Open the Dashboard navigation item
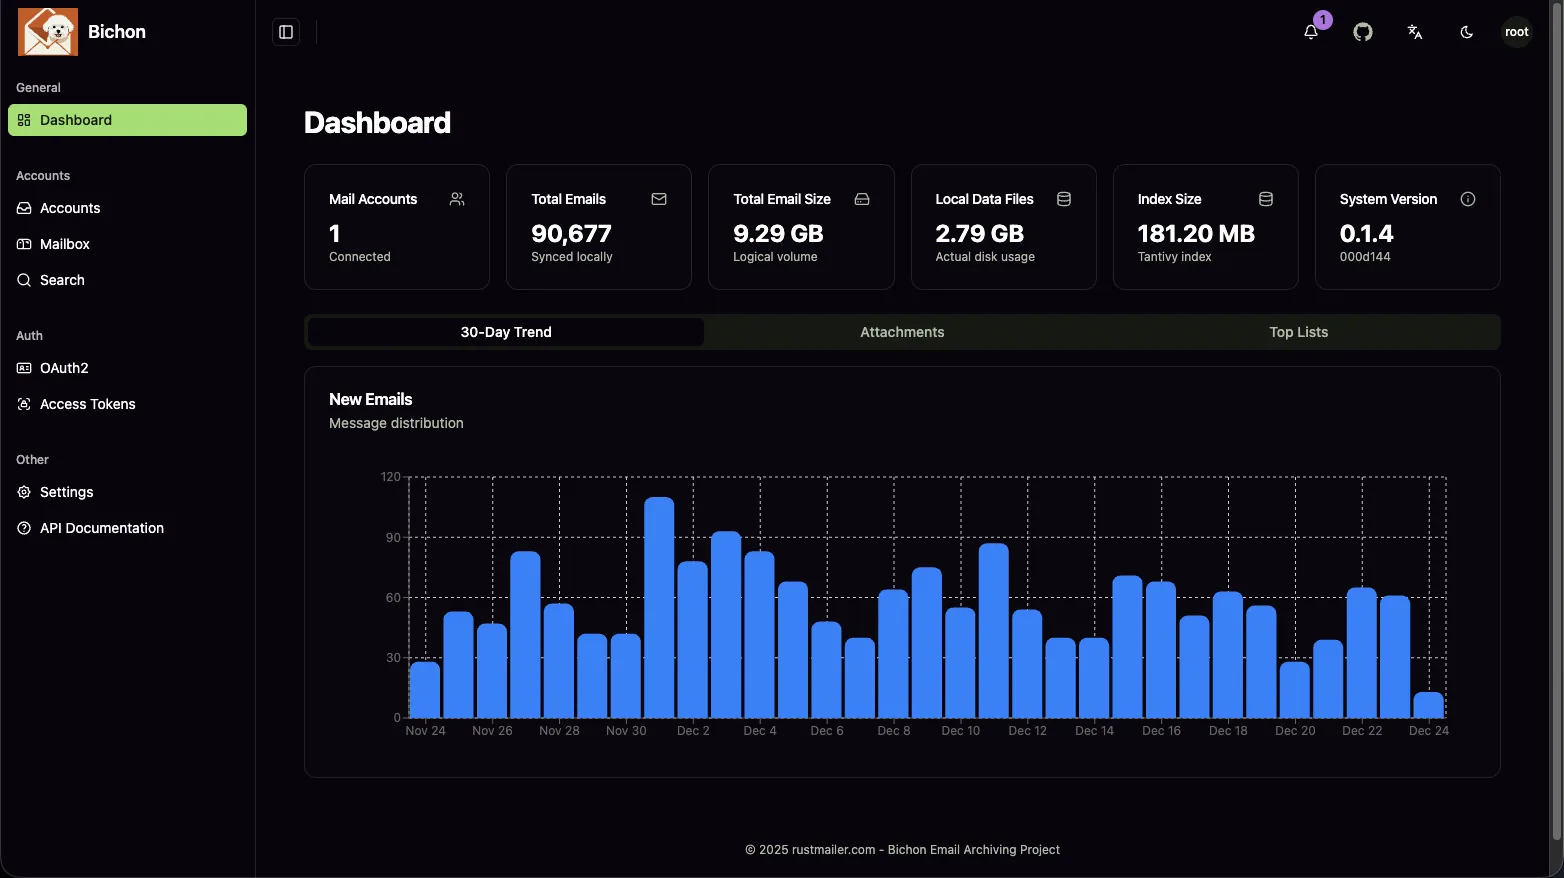This screenshot has height=878, width=1564. click(75, 120)
